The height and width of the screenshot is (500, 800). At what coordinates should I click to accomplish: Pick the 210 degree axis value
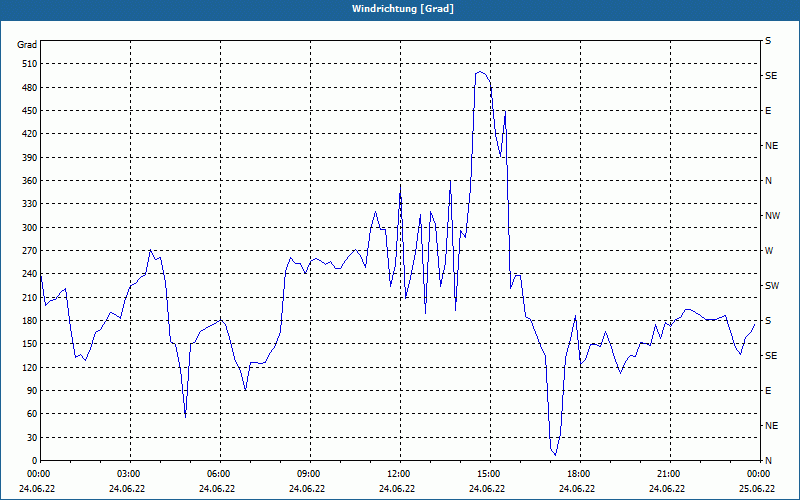31,297
